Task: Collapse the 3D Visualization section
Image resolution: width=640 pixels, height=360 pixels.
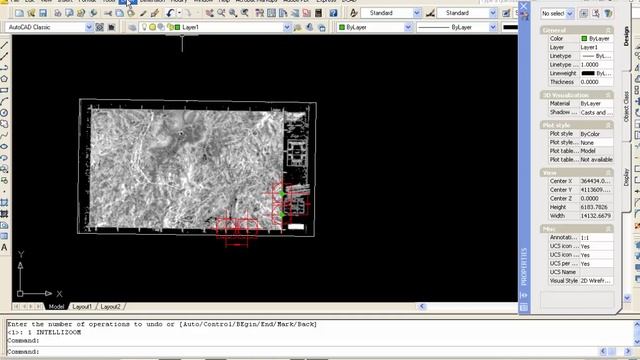Action: 609,95
